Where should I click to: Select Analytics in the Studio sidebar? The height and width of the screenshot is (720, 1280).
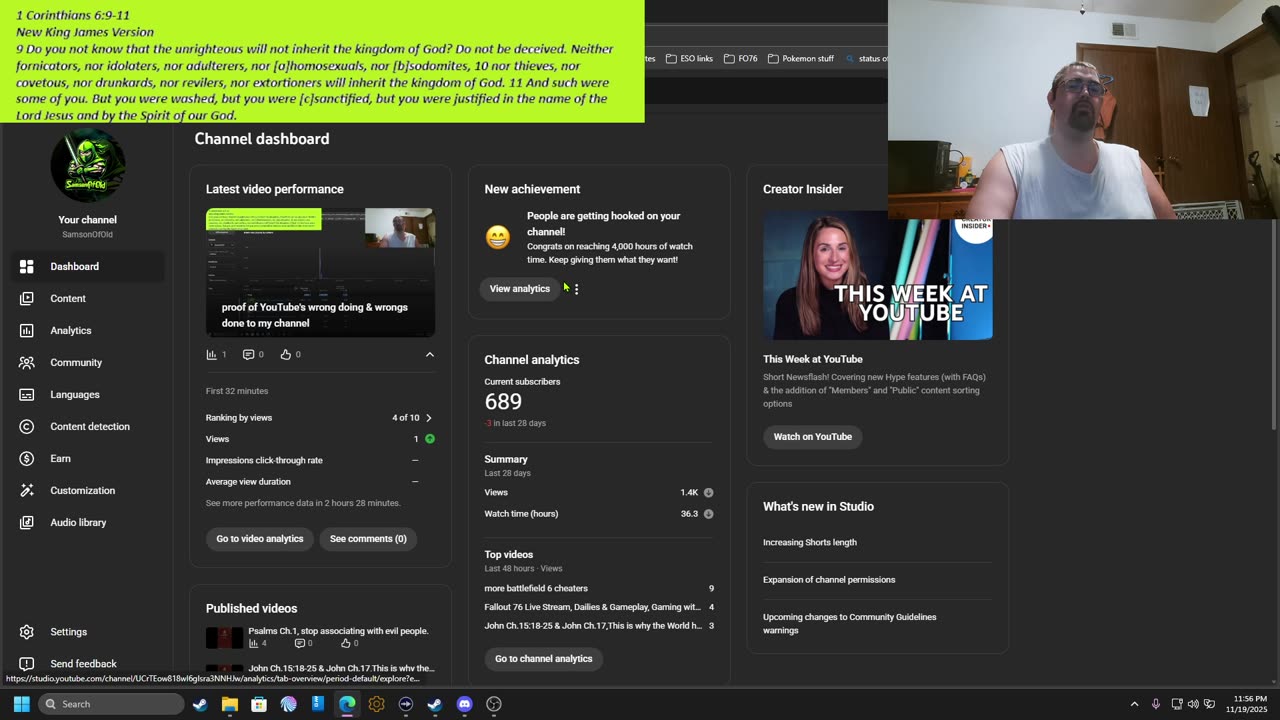(x=88, y=330)
